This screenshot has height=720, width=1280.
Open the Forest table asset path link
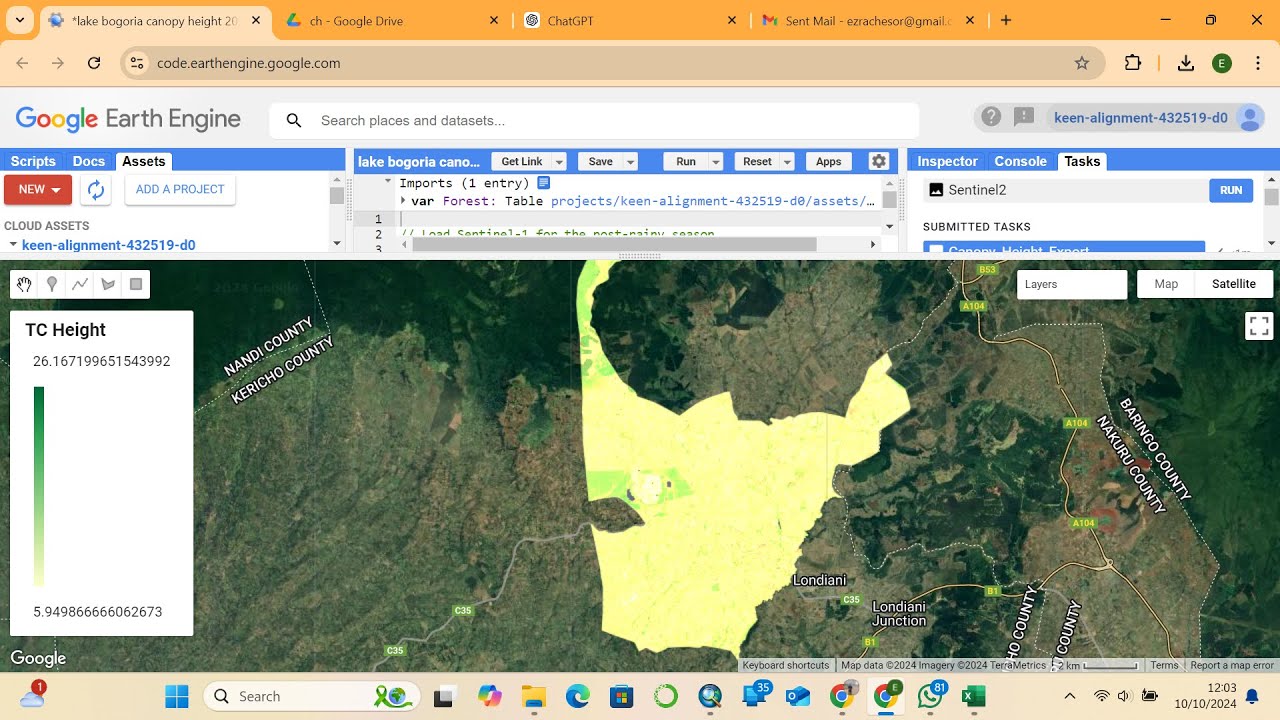point(712,201)
